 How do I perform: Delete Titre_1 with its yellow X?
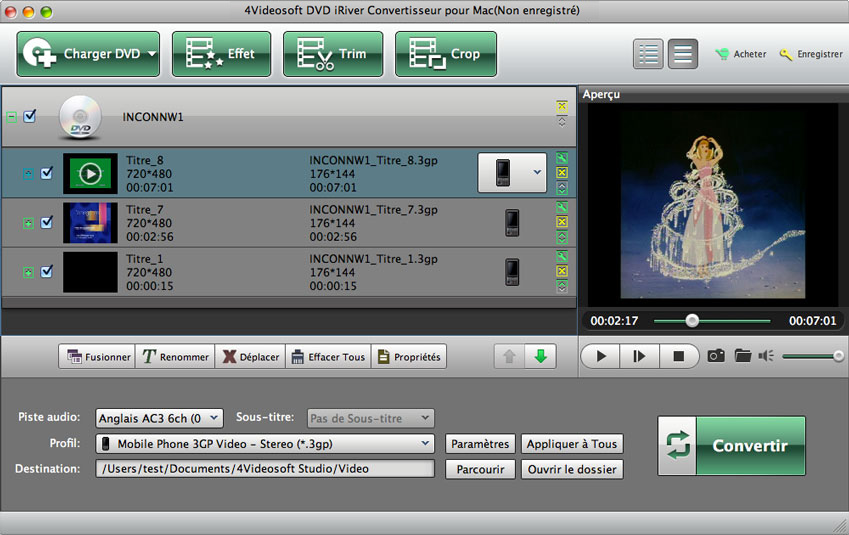click(562, 271)
